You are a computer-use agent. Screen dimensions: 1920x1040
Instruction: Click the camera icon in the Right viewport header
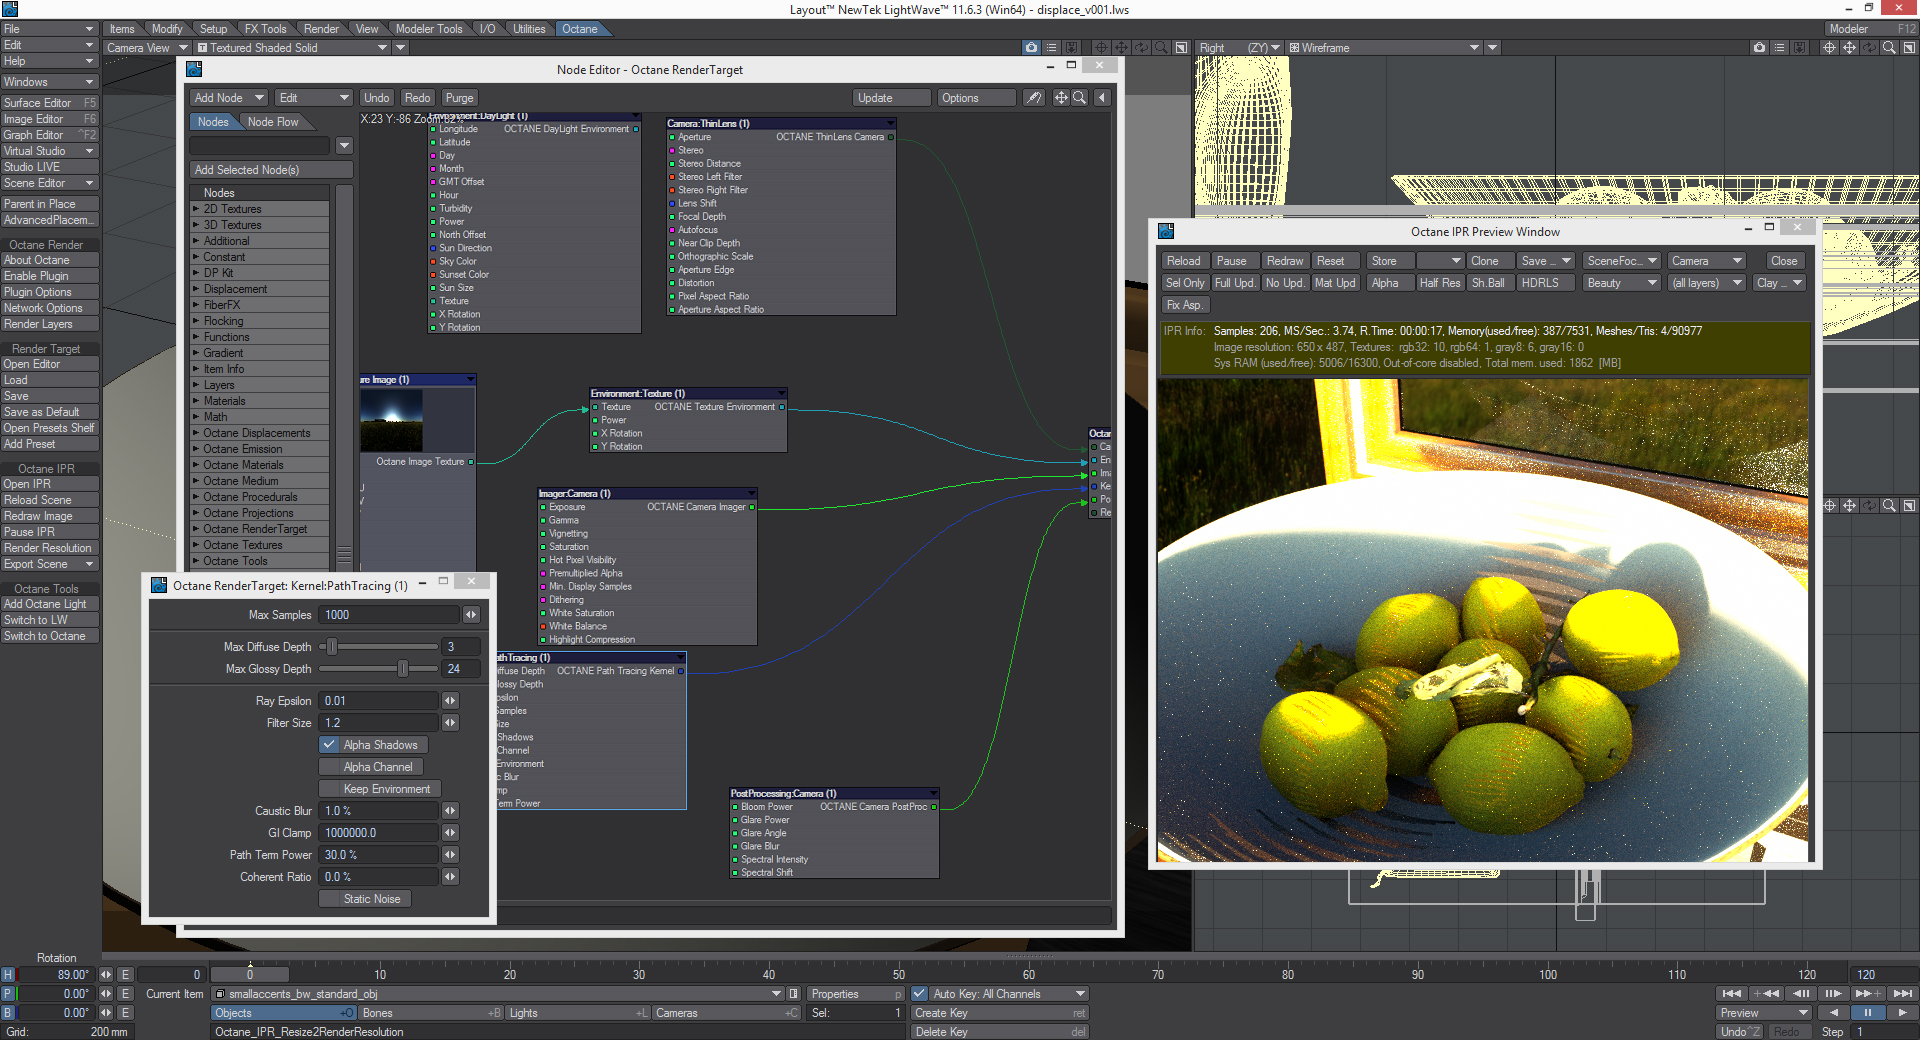pos(1759,47)
